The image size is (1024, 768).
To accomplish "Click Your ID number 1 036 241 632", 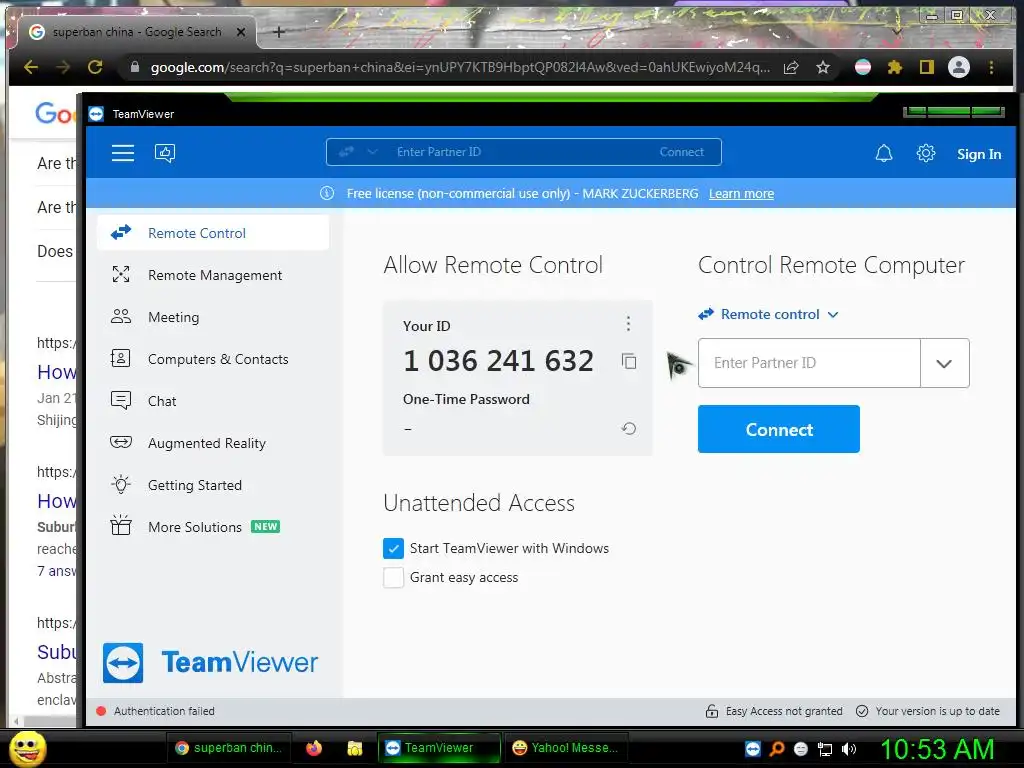I will [x=498, y=361].
